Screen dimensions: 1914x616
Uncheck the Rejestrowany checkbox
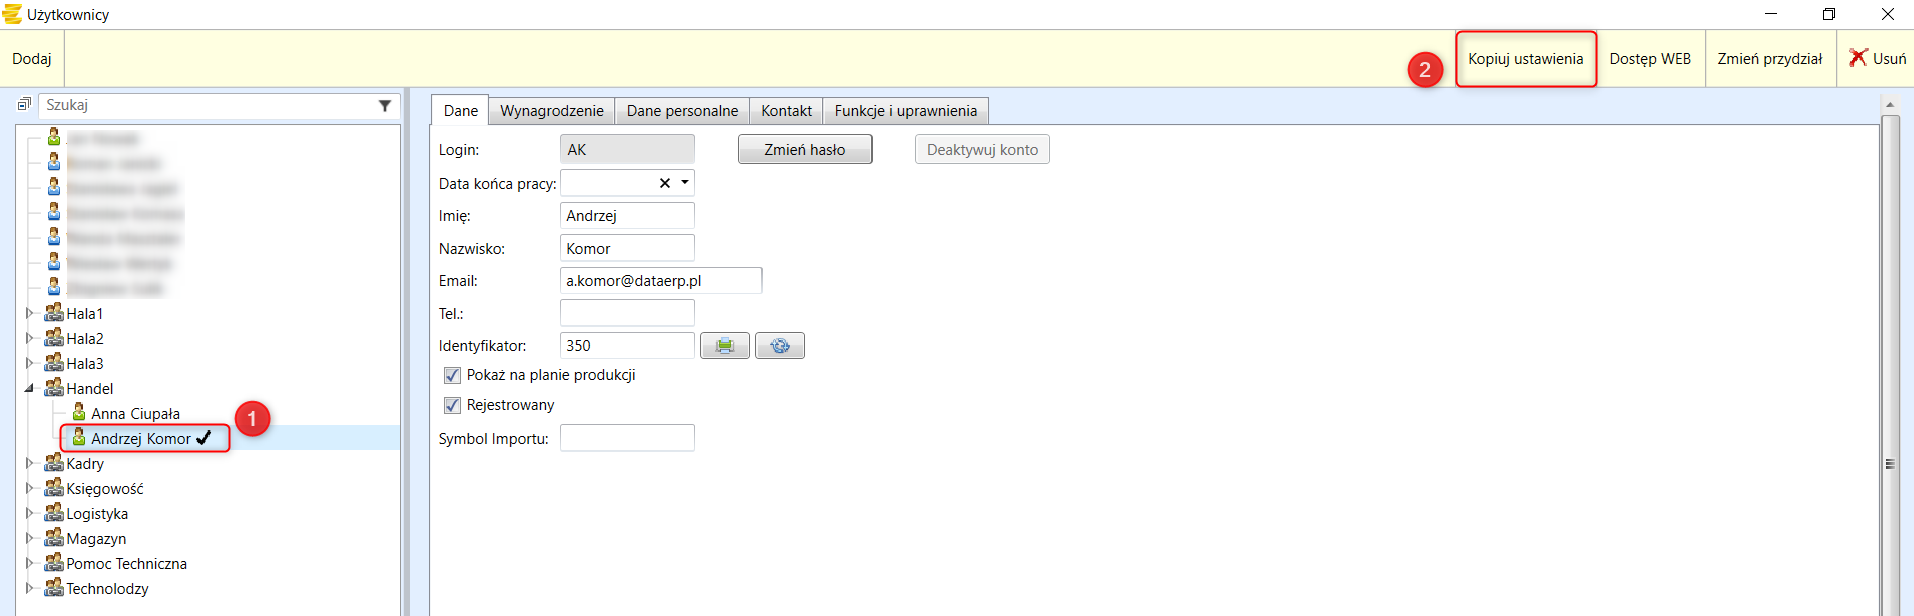[x=452, y=405]
